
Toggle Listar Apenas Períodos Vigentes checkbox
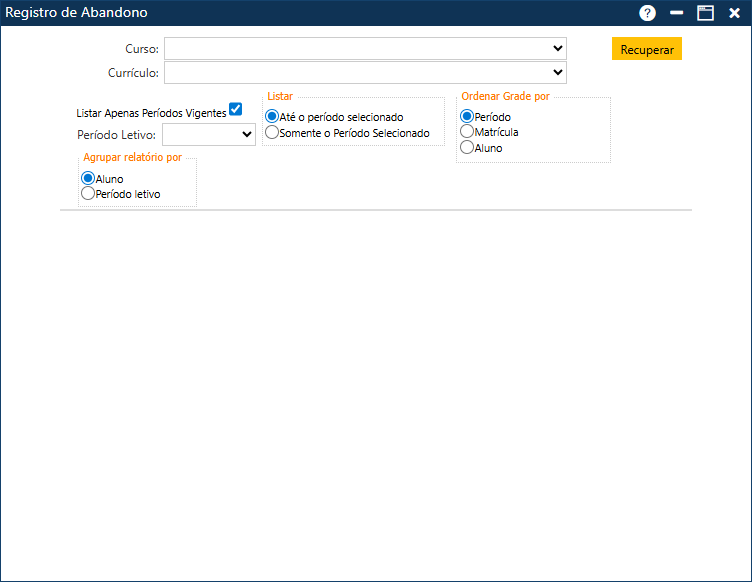click(x=236, y=109)
